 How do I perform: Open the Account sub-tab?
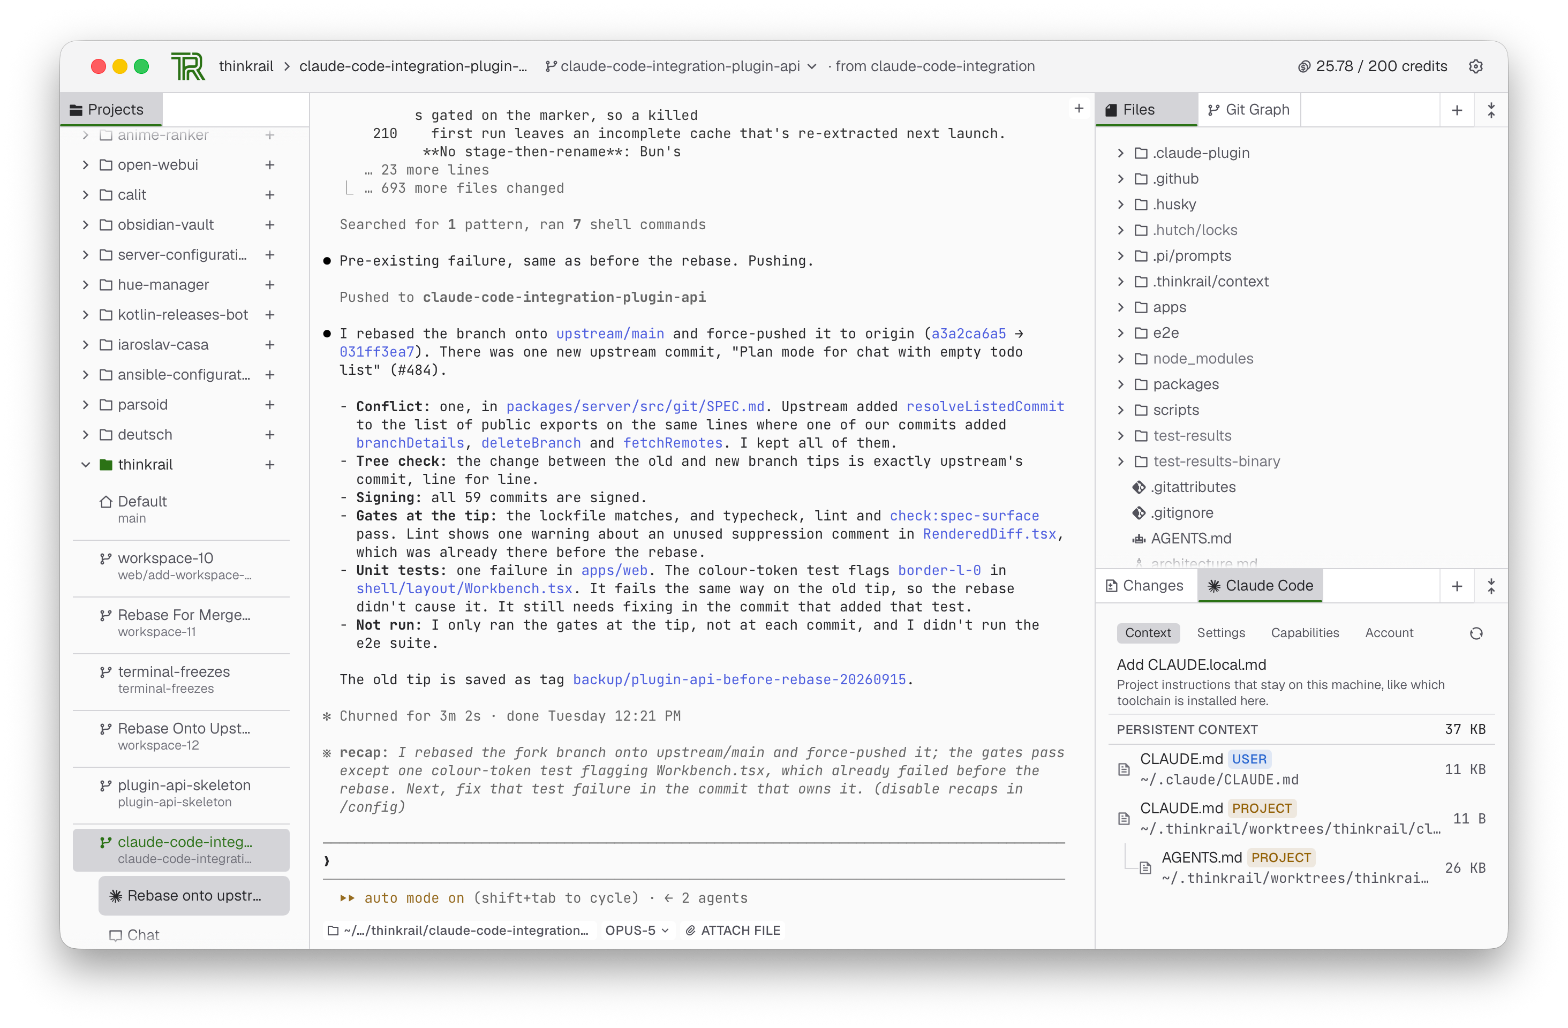[1389, 633]
